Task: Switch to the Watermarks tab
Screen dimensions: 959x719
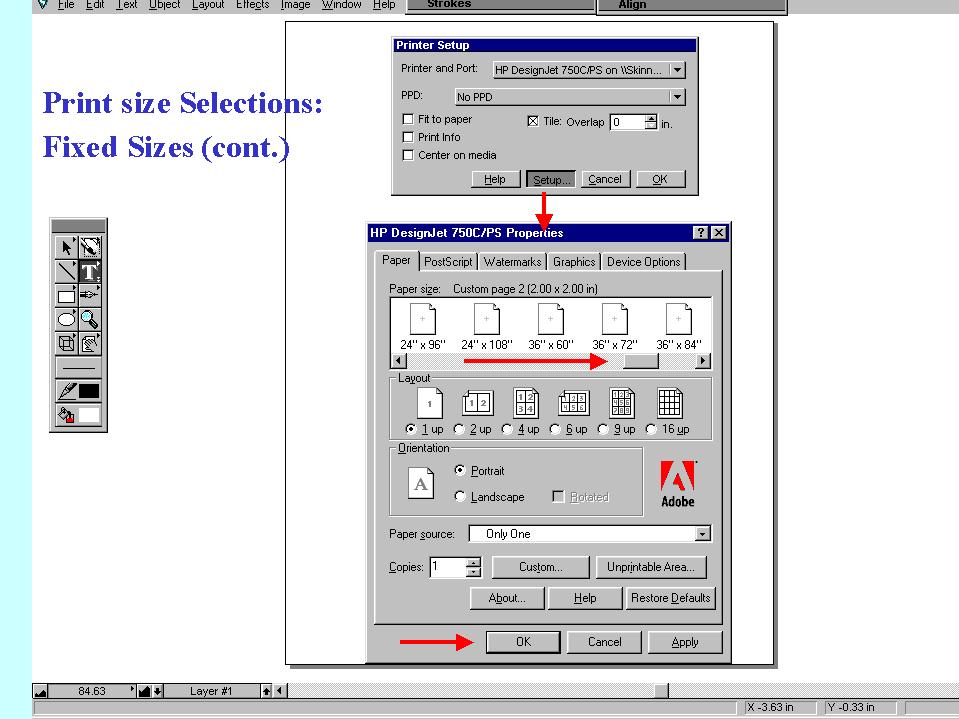Action: (x=512, y=262)
